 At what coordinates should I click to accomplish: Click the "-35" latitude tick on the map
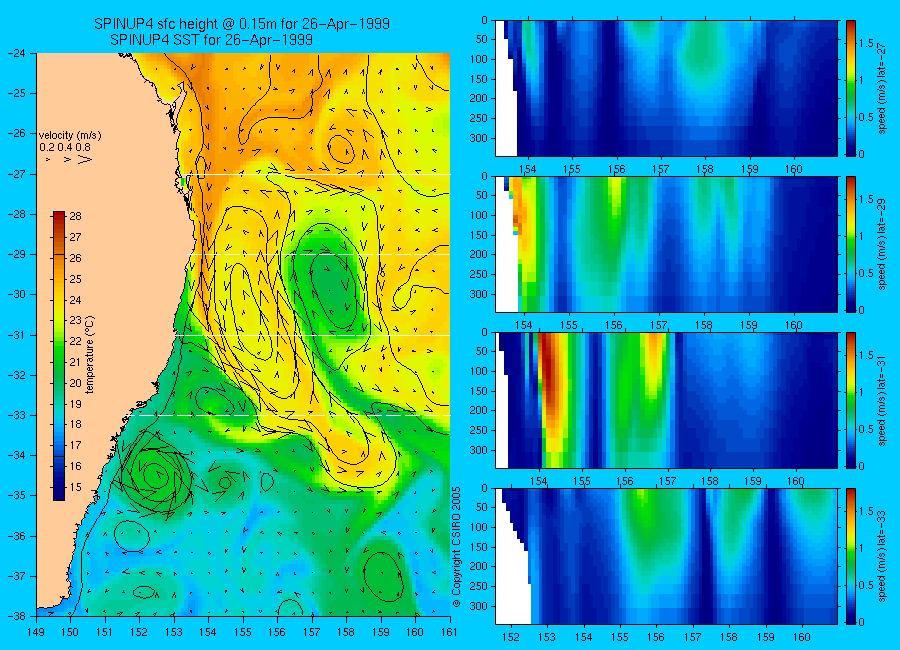(x=17, y=495)
